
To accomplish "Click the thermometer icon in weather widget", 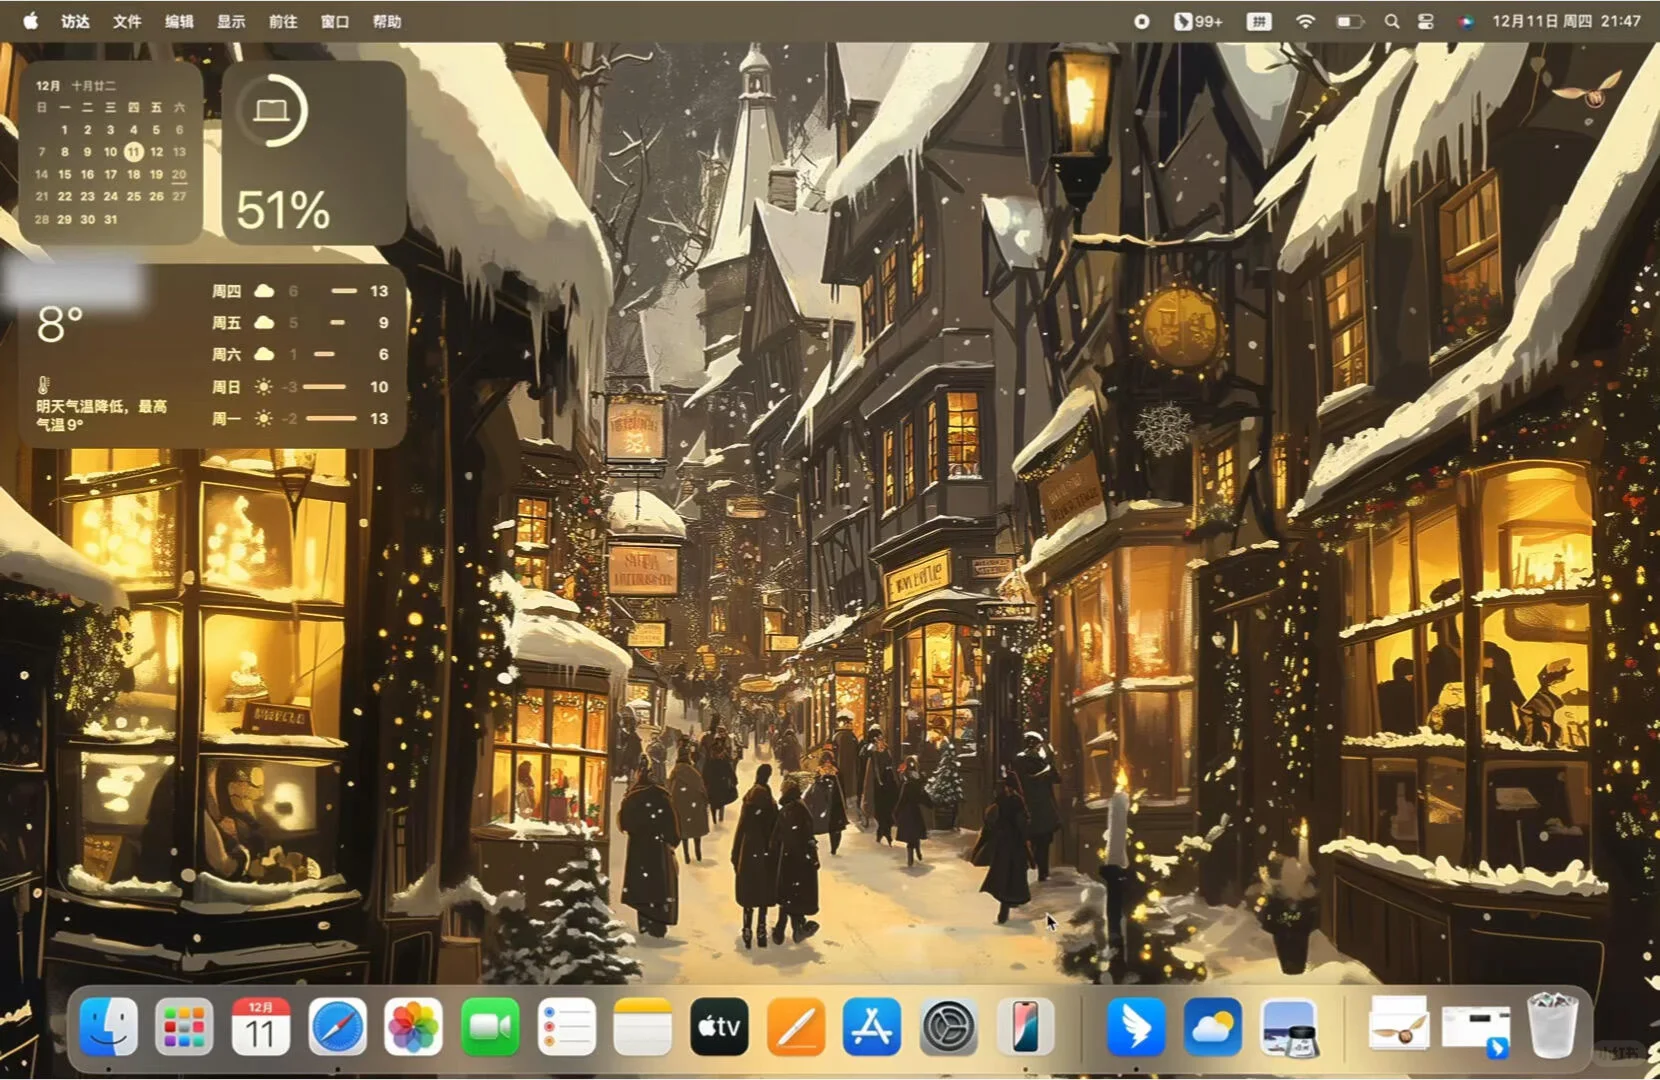I will pos(43,384).
